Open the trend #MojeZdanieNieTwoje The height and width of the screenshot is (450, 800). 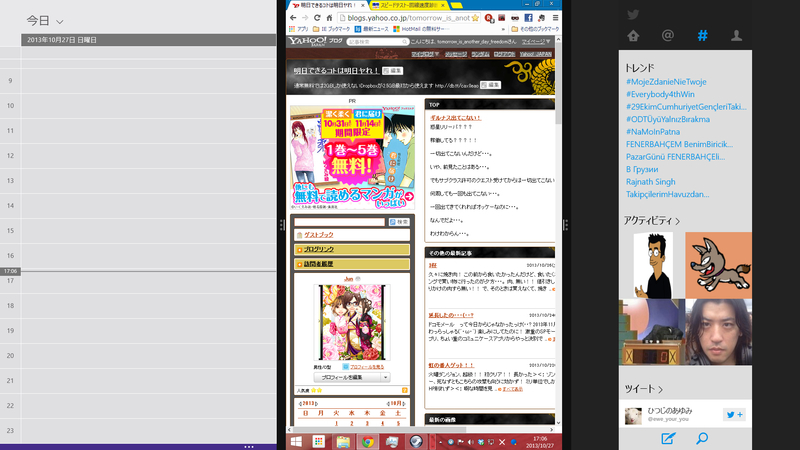point(666,82)
